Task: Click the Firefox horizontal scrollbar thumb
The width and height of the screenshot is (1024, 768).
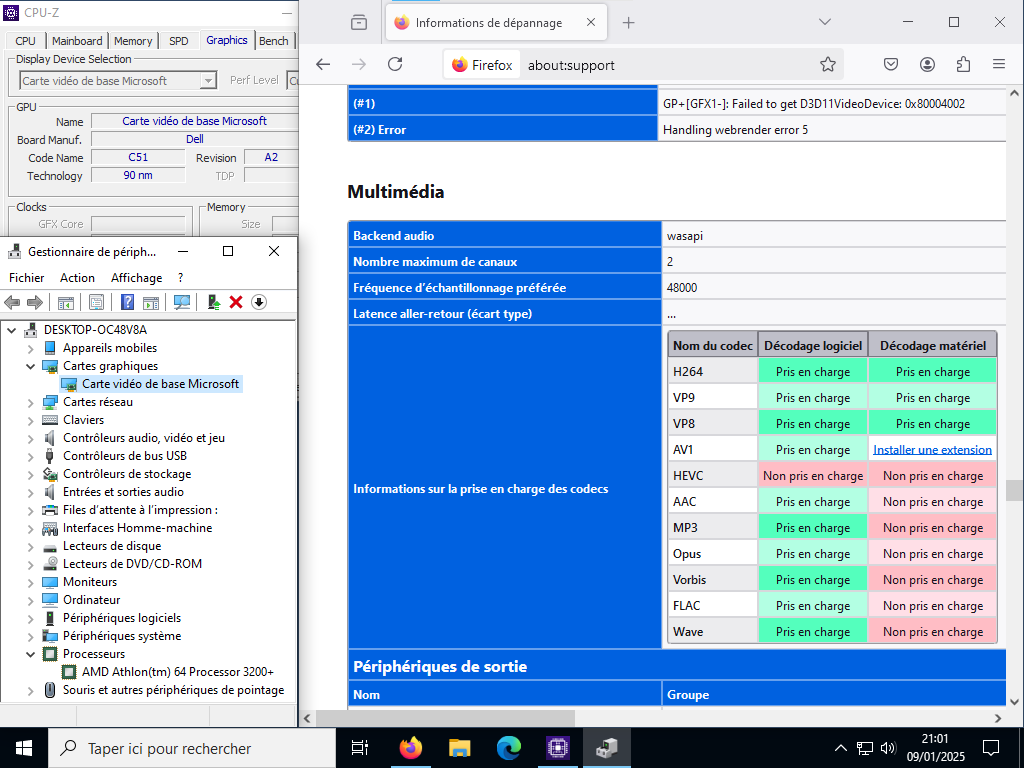Action: coord(445,718)
